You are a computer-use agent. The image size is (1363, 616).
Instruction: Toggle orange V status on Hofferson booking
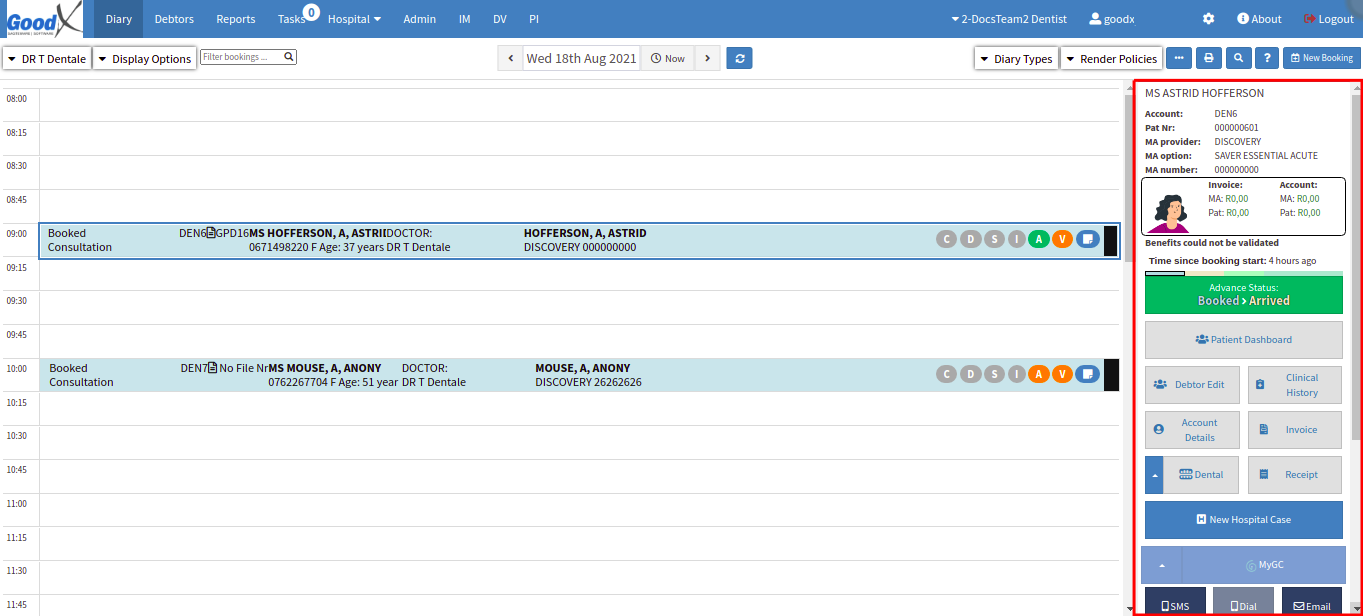1062,239
